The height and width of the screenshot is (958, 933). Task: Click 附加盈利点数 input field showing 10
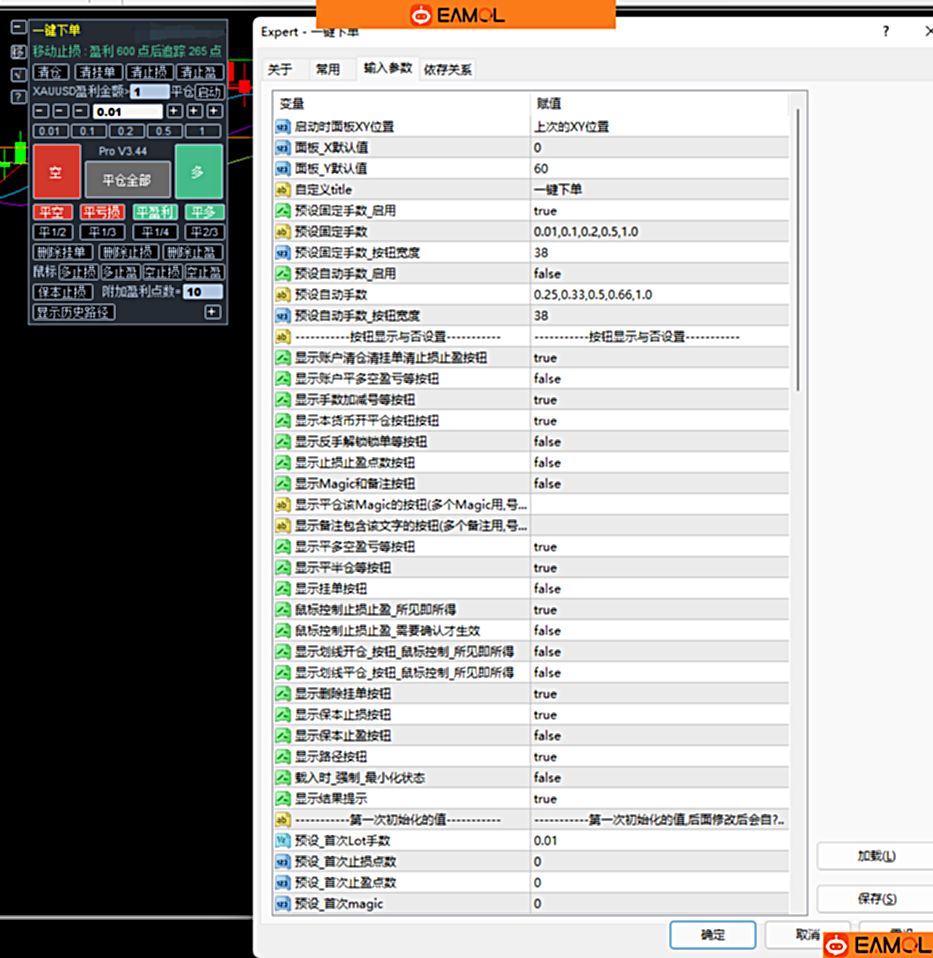pos(202,292)
